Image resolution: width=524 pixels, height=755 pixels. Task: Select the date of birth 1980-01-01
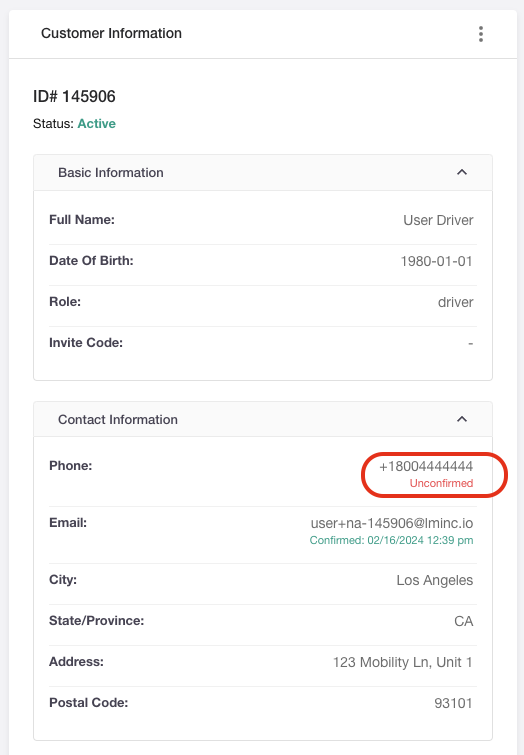(x=437, y=261)
